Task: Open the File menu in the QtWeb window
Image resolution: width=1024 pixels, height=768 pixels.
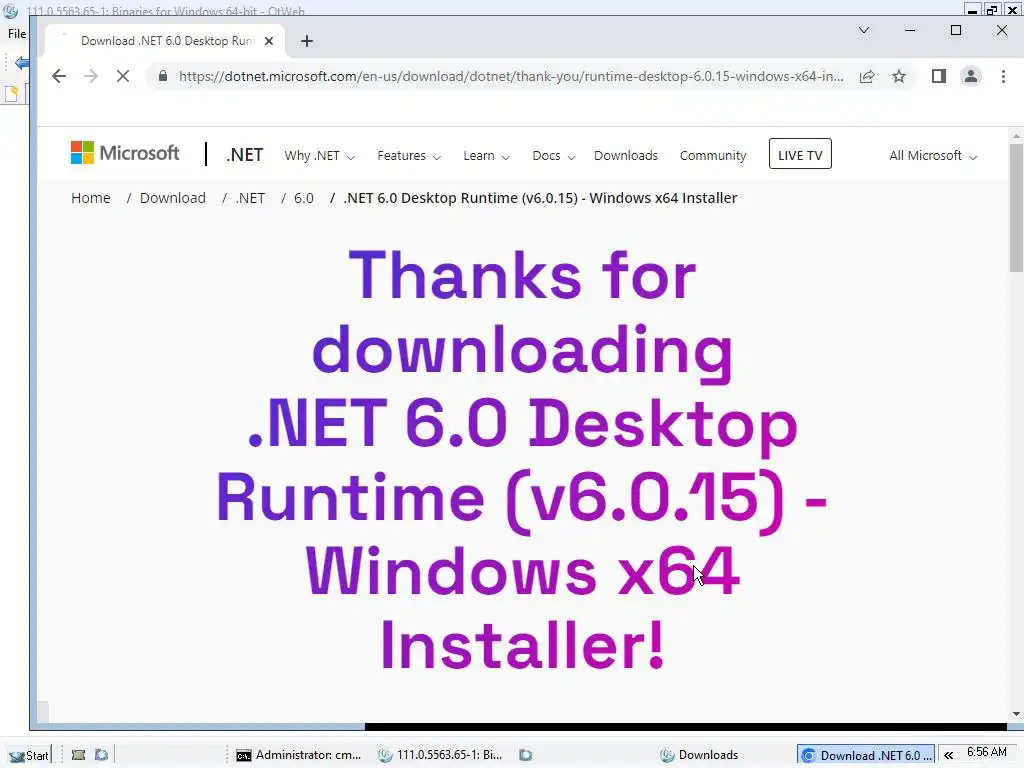Action: coord(17,33)
